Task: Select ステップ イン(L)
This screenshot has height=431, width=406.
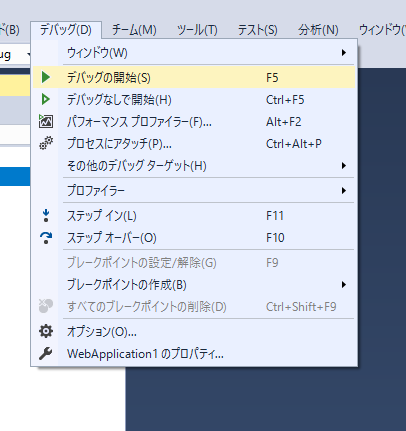Action: click(x=194, y=216)
